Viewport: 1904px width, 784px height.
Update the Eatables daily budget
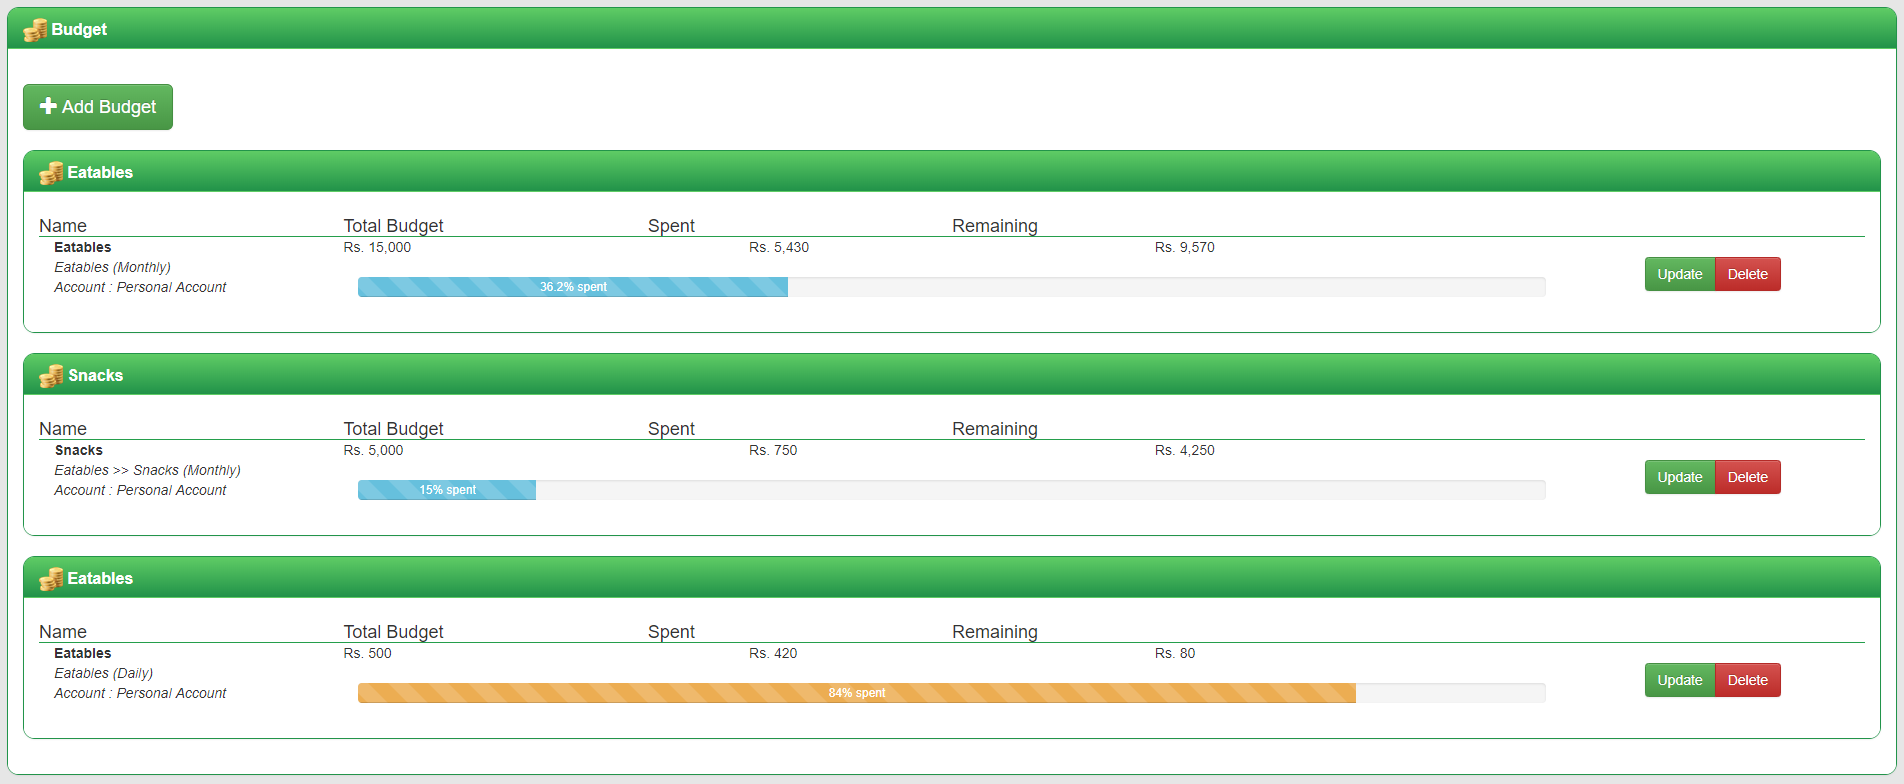(1679, 680)
